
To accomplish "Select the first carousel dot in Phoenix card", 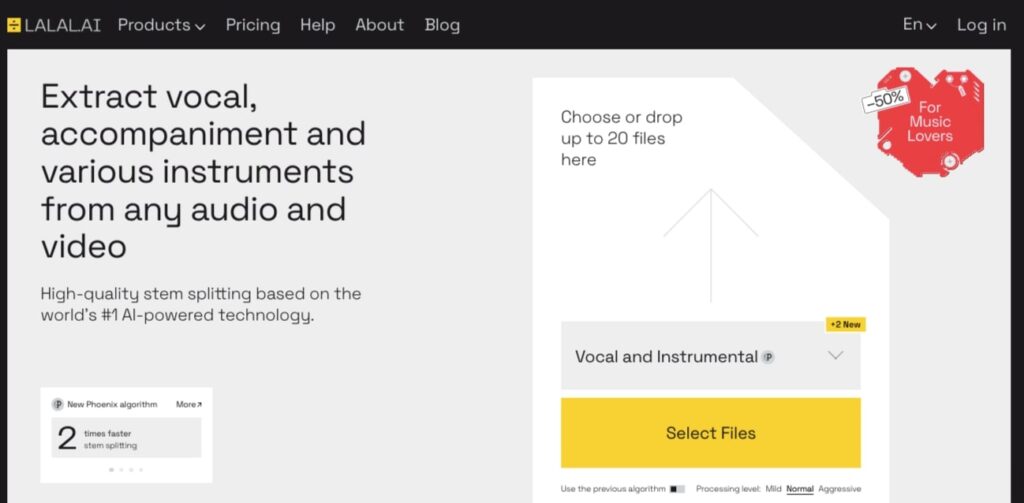I will pos(111,470).
